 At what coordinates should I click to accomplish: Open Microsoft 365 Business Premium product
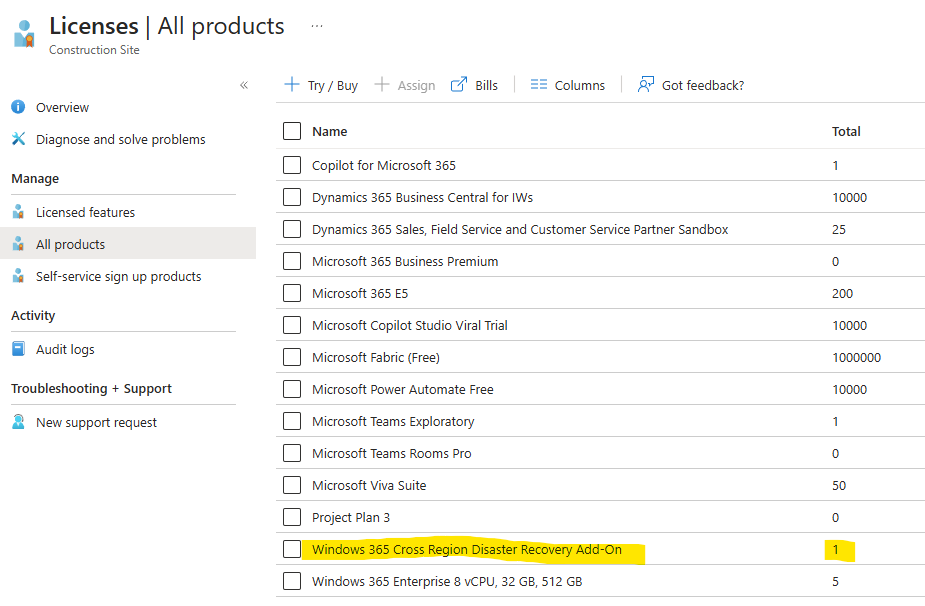pos(405,261)
